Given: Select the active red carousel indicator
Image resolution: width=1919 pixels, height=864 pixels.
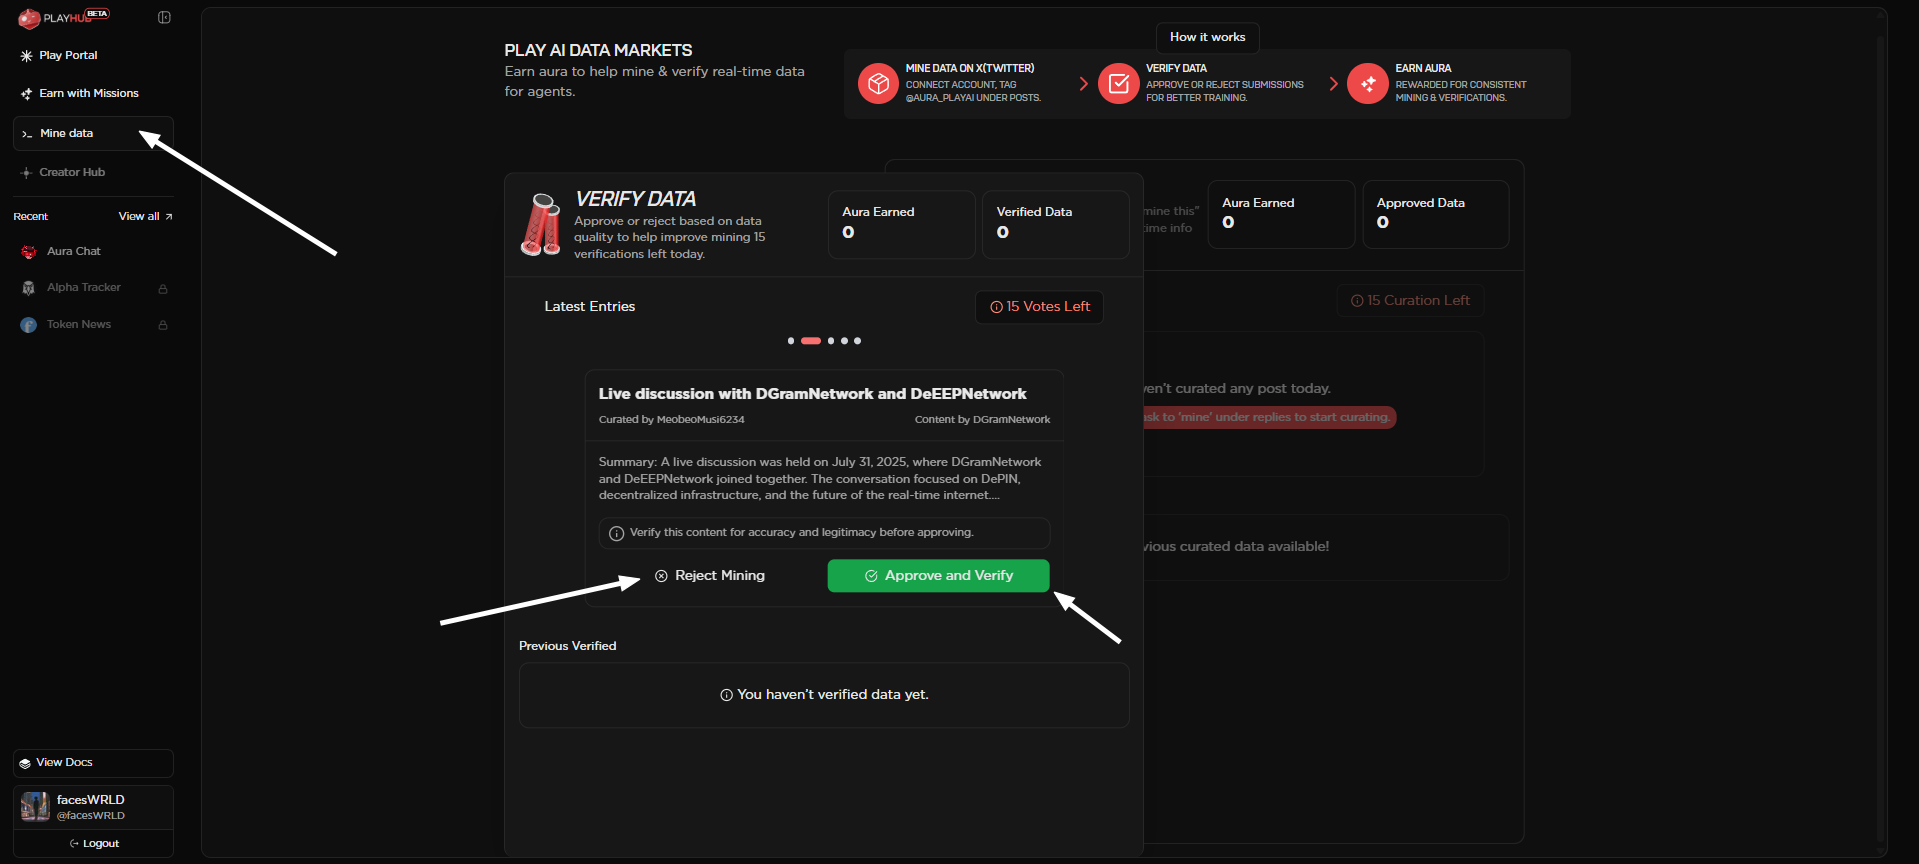Looking at the screenshot, I should (811, 341).
